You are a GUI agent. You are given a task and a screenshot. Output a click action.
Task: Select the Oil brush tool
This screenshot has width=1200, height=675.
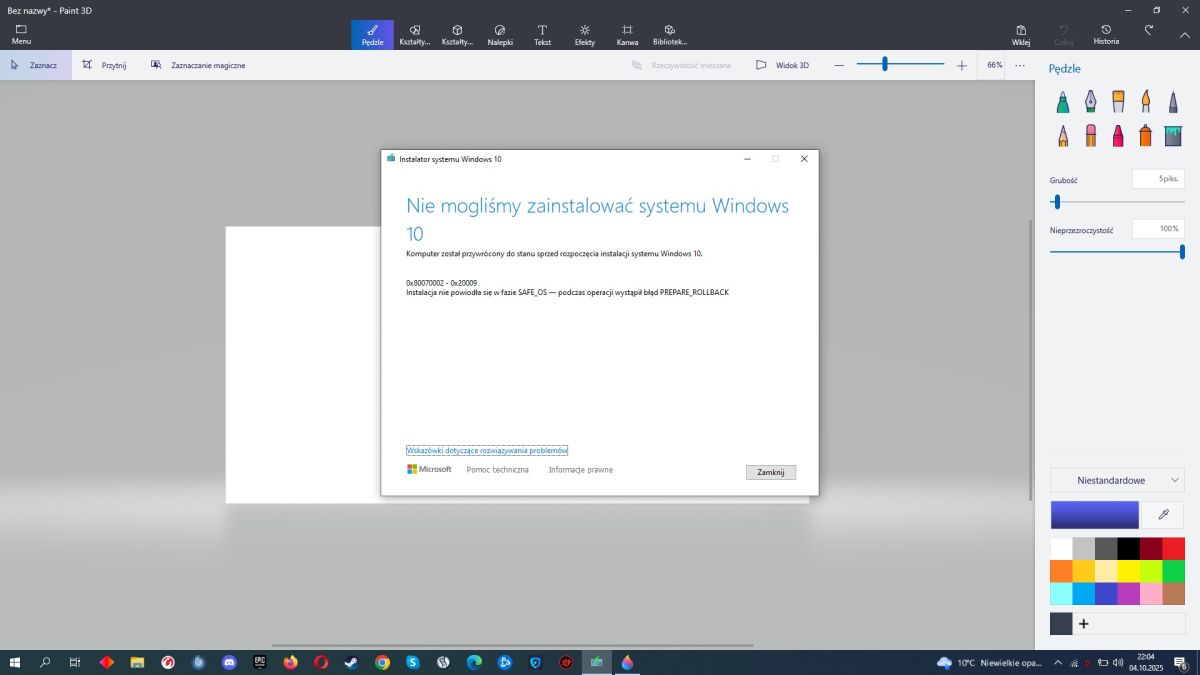coord(1118,101)
